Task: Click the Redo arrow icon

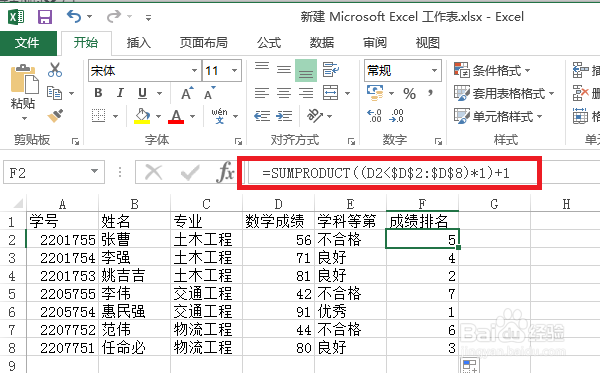Action: [x=114, y=17]
